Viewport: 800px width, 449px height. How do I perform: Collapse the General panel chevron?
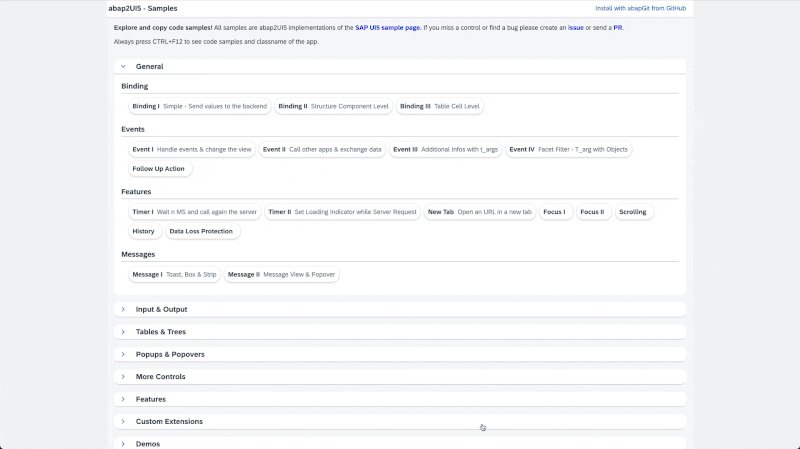[x=123, y=66]
